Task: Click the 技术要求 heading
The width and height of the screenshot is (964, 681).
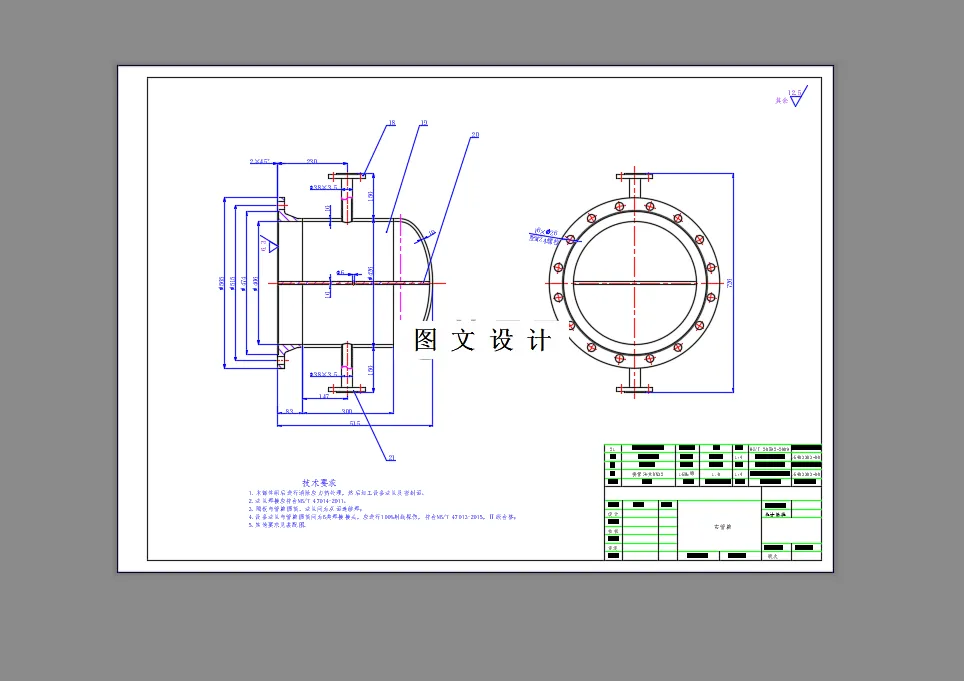Action: (319, 483)
